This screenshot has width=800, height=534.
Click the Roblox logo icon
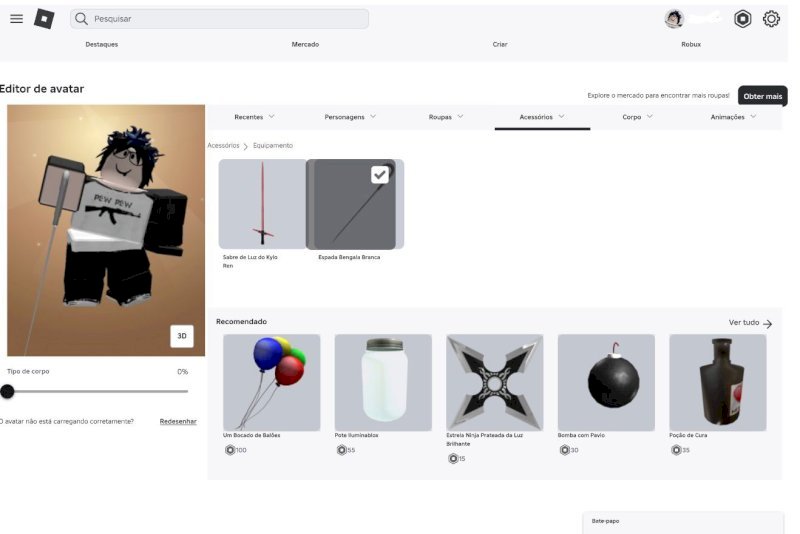click(44, 19)
